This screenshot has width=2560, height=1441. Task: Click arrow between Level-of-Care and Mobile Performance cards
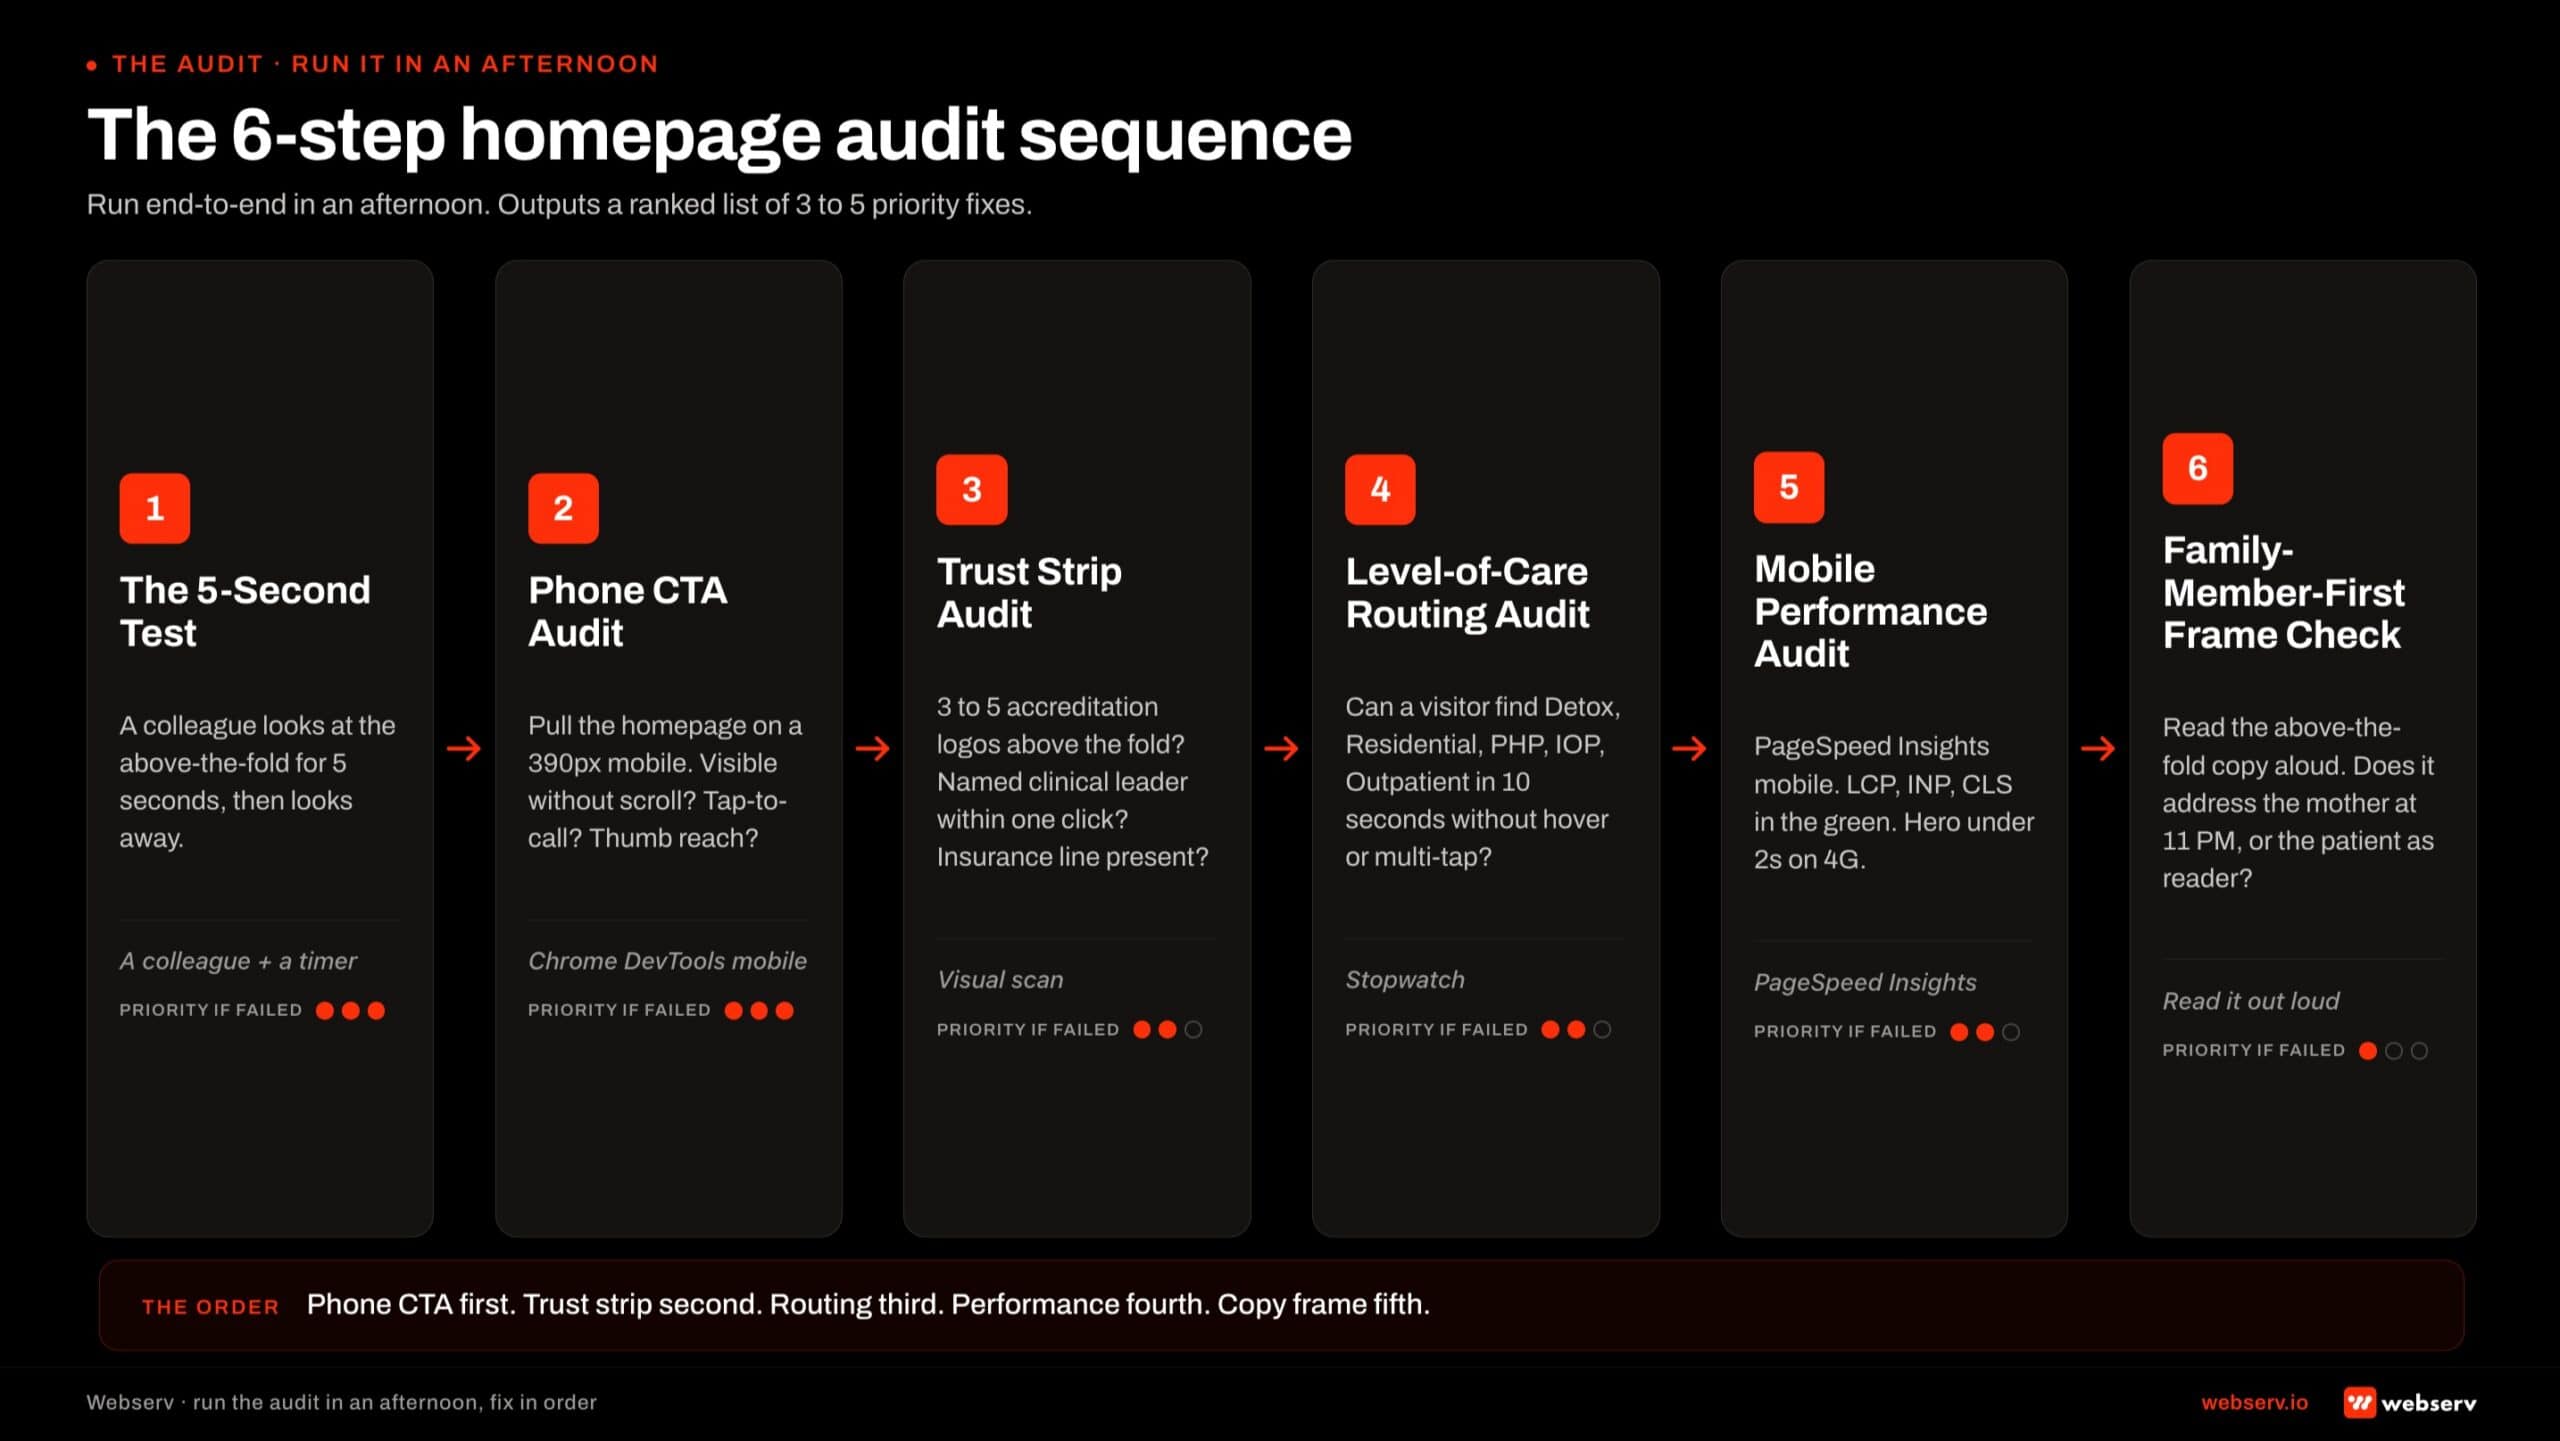(1690, 748)
